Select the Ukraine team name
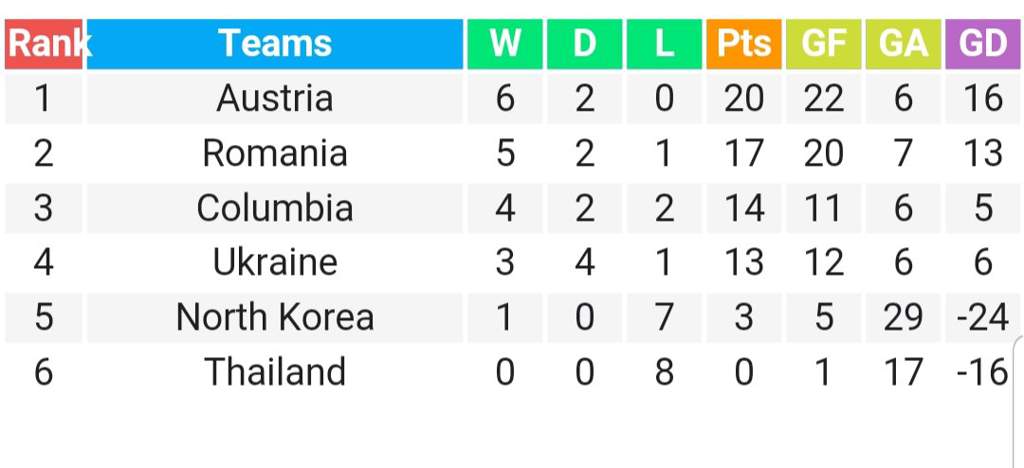This screenshot has height=468, width=1024. [275, 263]
